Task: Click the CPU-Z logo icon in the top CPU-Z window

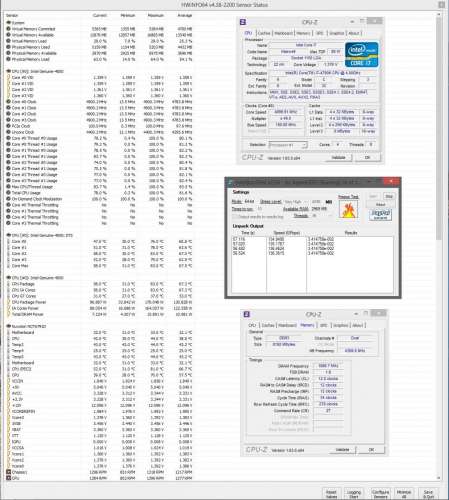Action: click(x=243, y=22)
